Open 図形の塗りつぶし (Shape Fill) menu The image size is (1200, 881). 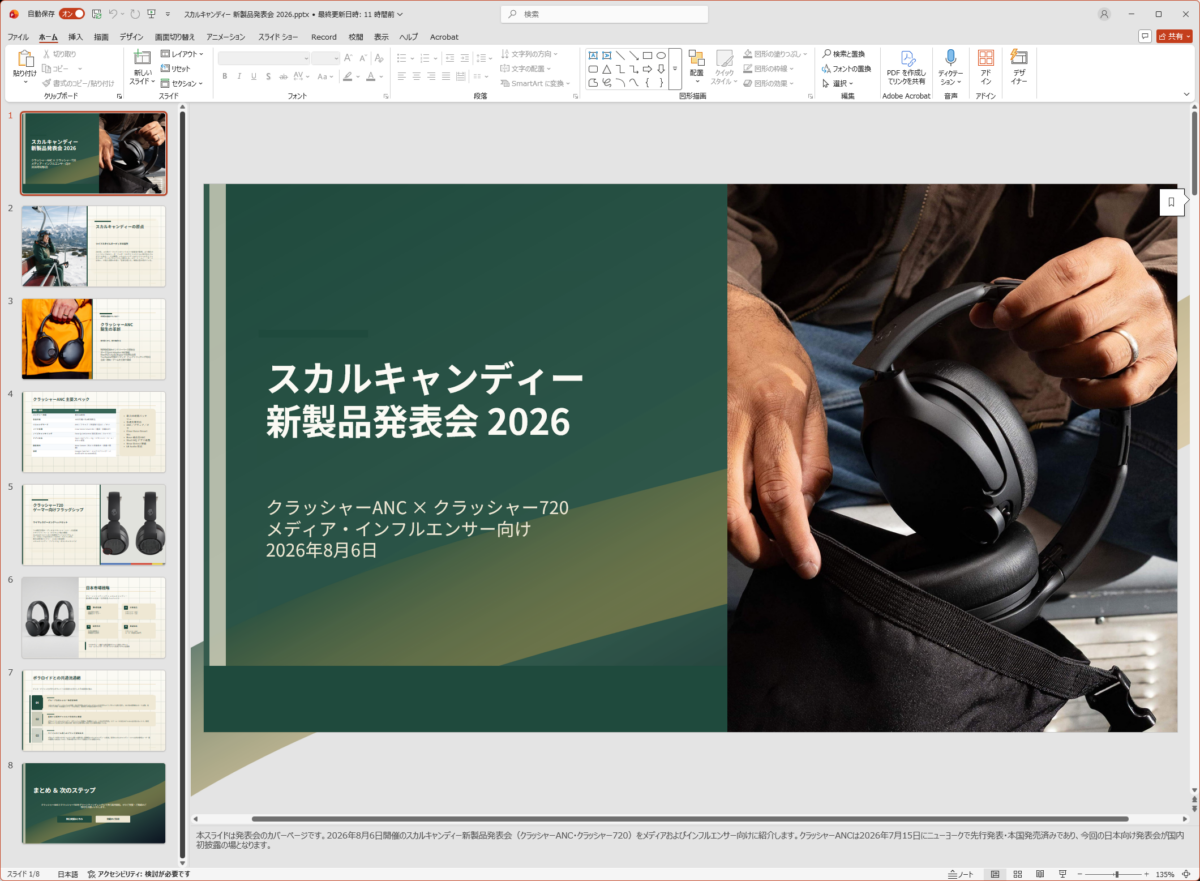pos(774,54)
